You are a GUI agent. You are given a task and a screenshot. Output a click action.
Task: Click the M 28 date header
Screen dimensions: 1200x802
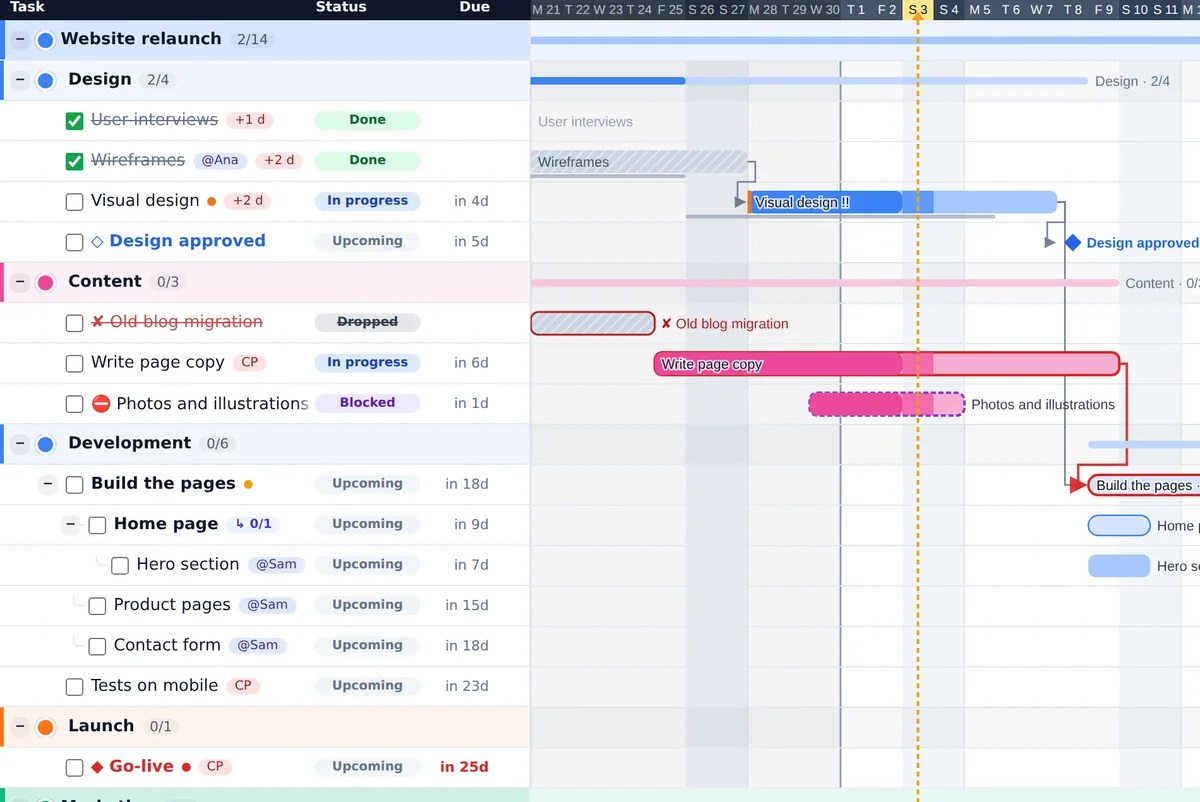[764, 10]
